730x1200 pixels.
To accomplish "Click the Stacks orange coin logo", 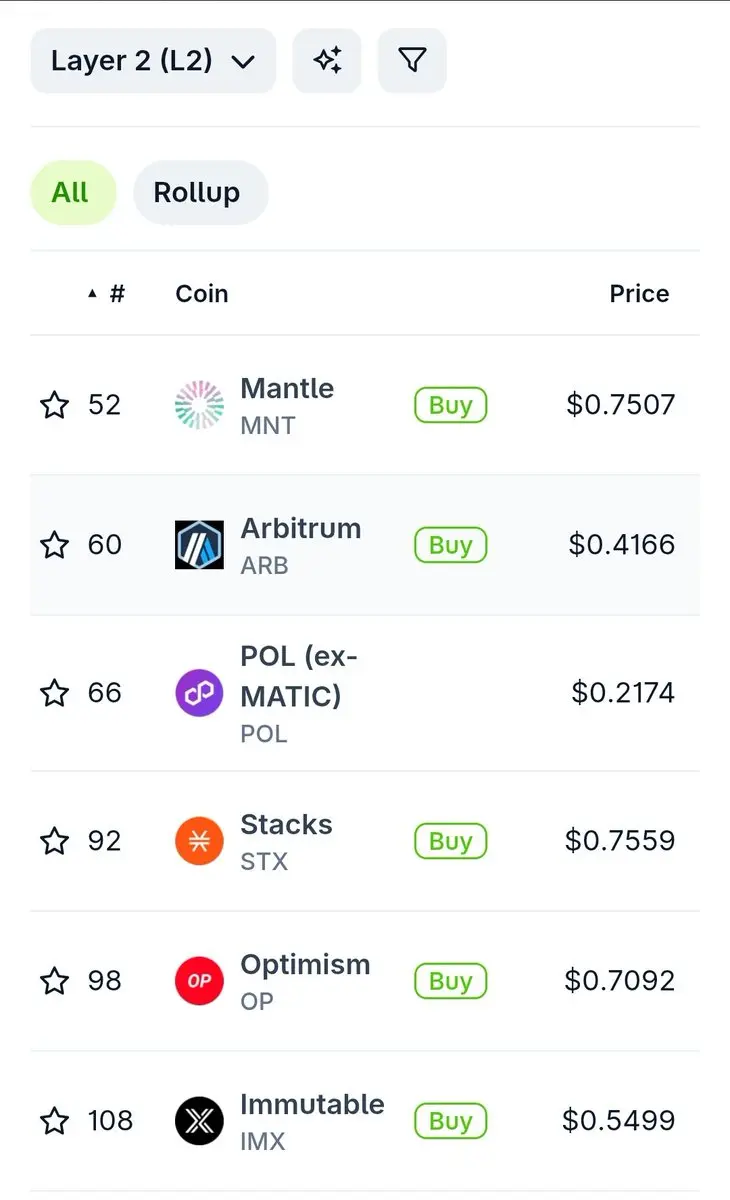I will click(199, 841).
